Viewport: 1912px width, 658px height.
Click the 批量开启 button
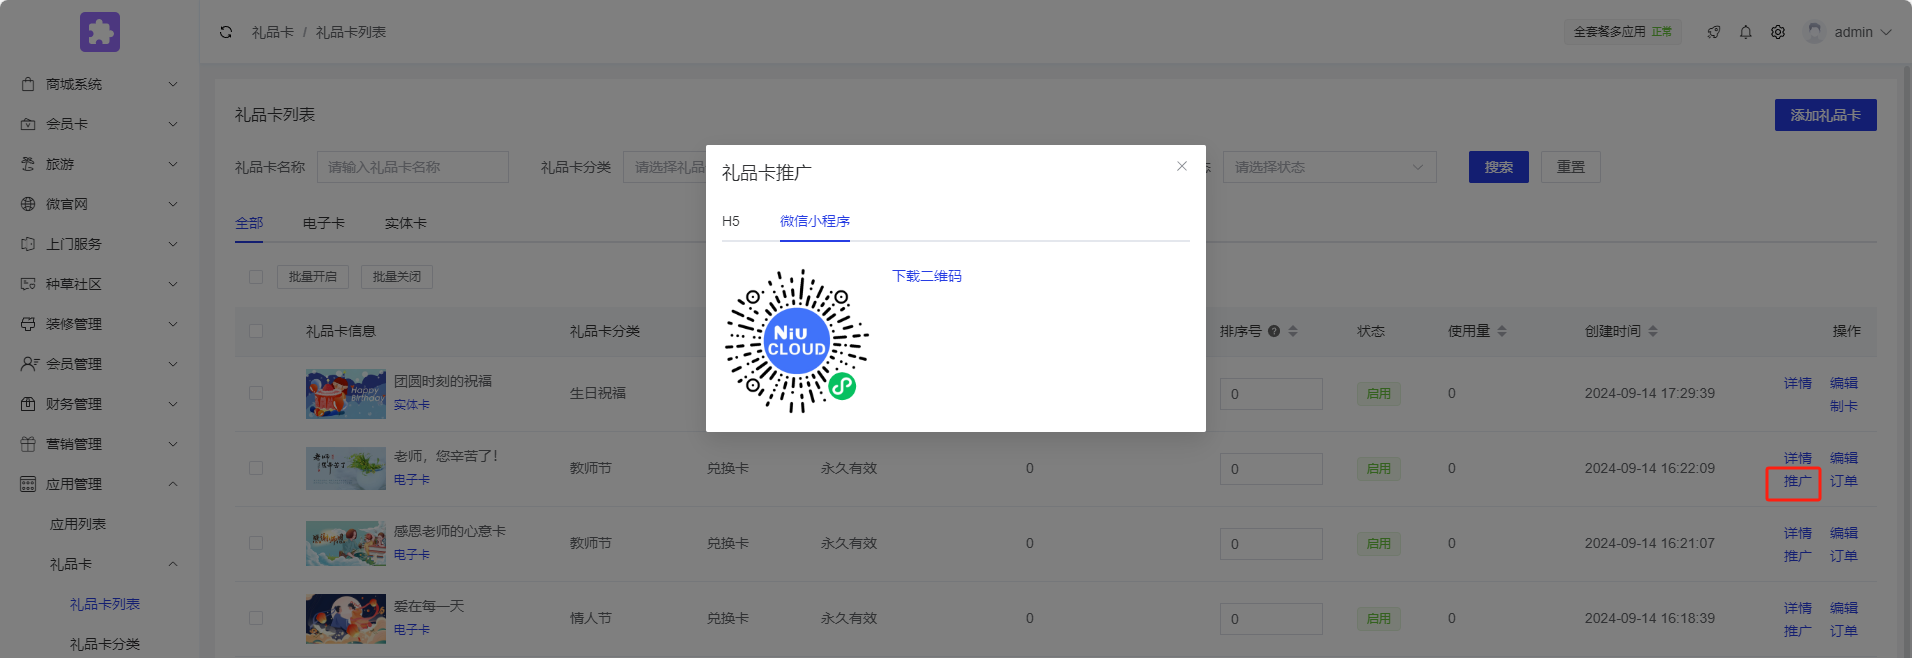[313, 277]
